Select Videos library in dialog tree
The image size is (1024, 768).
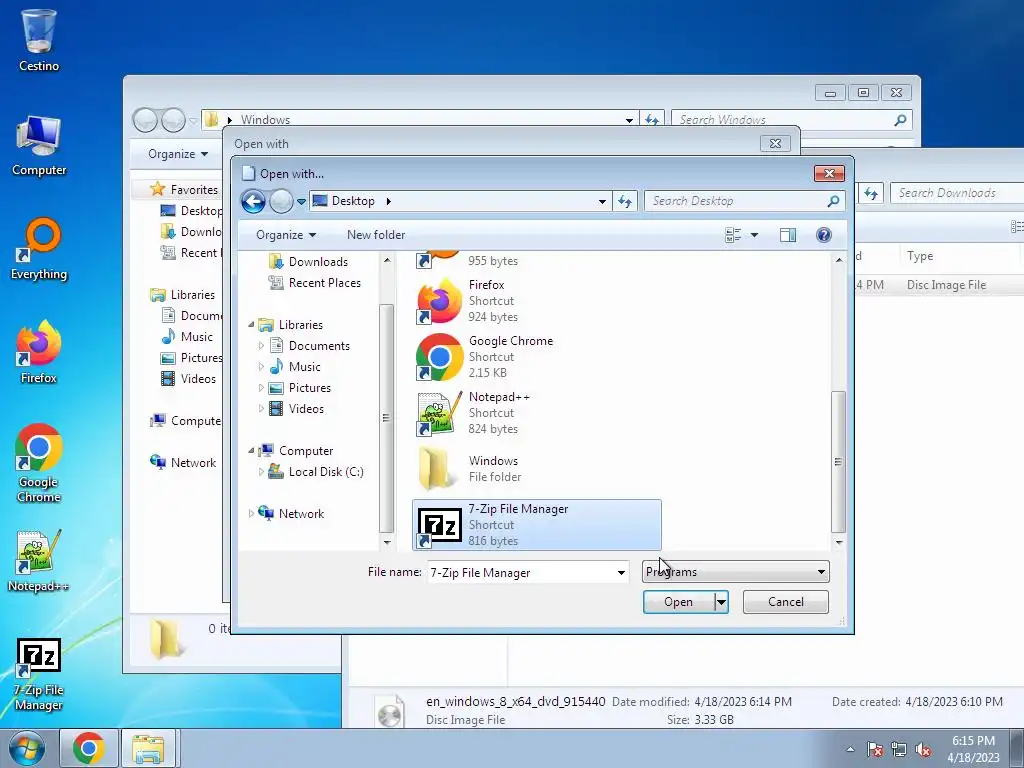coord(306,409)
